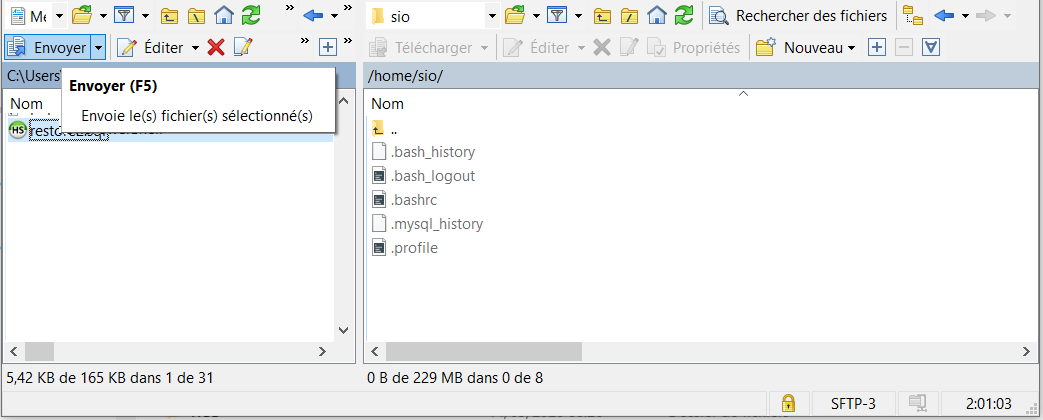Refresh the local panel file list
Viewport: 1043px width, 420px height.
point(252,16)
